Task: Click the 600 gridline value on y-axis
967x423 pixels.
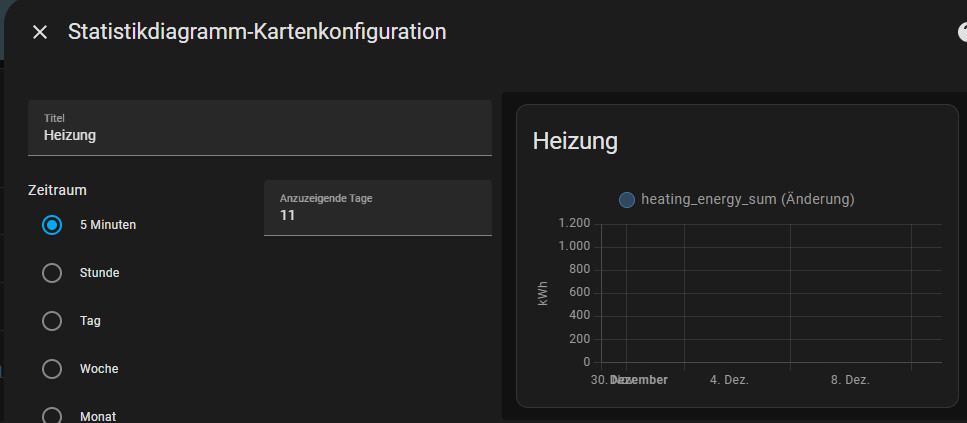Action: click(580, 293)
